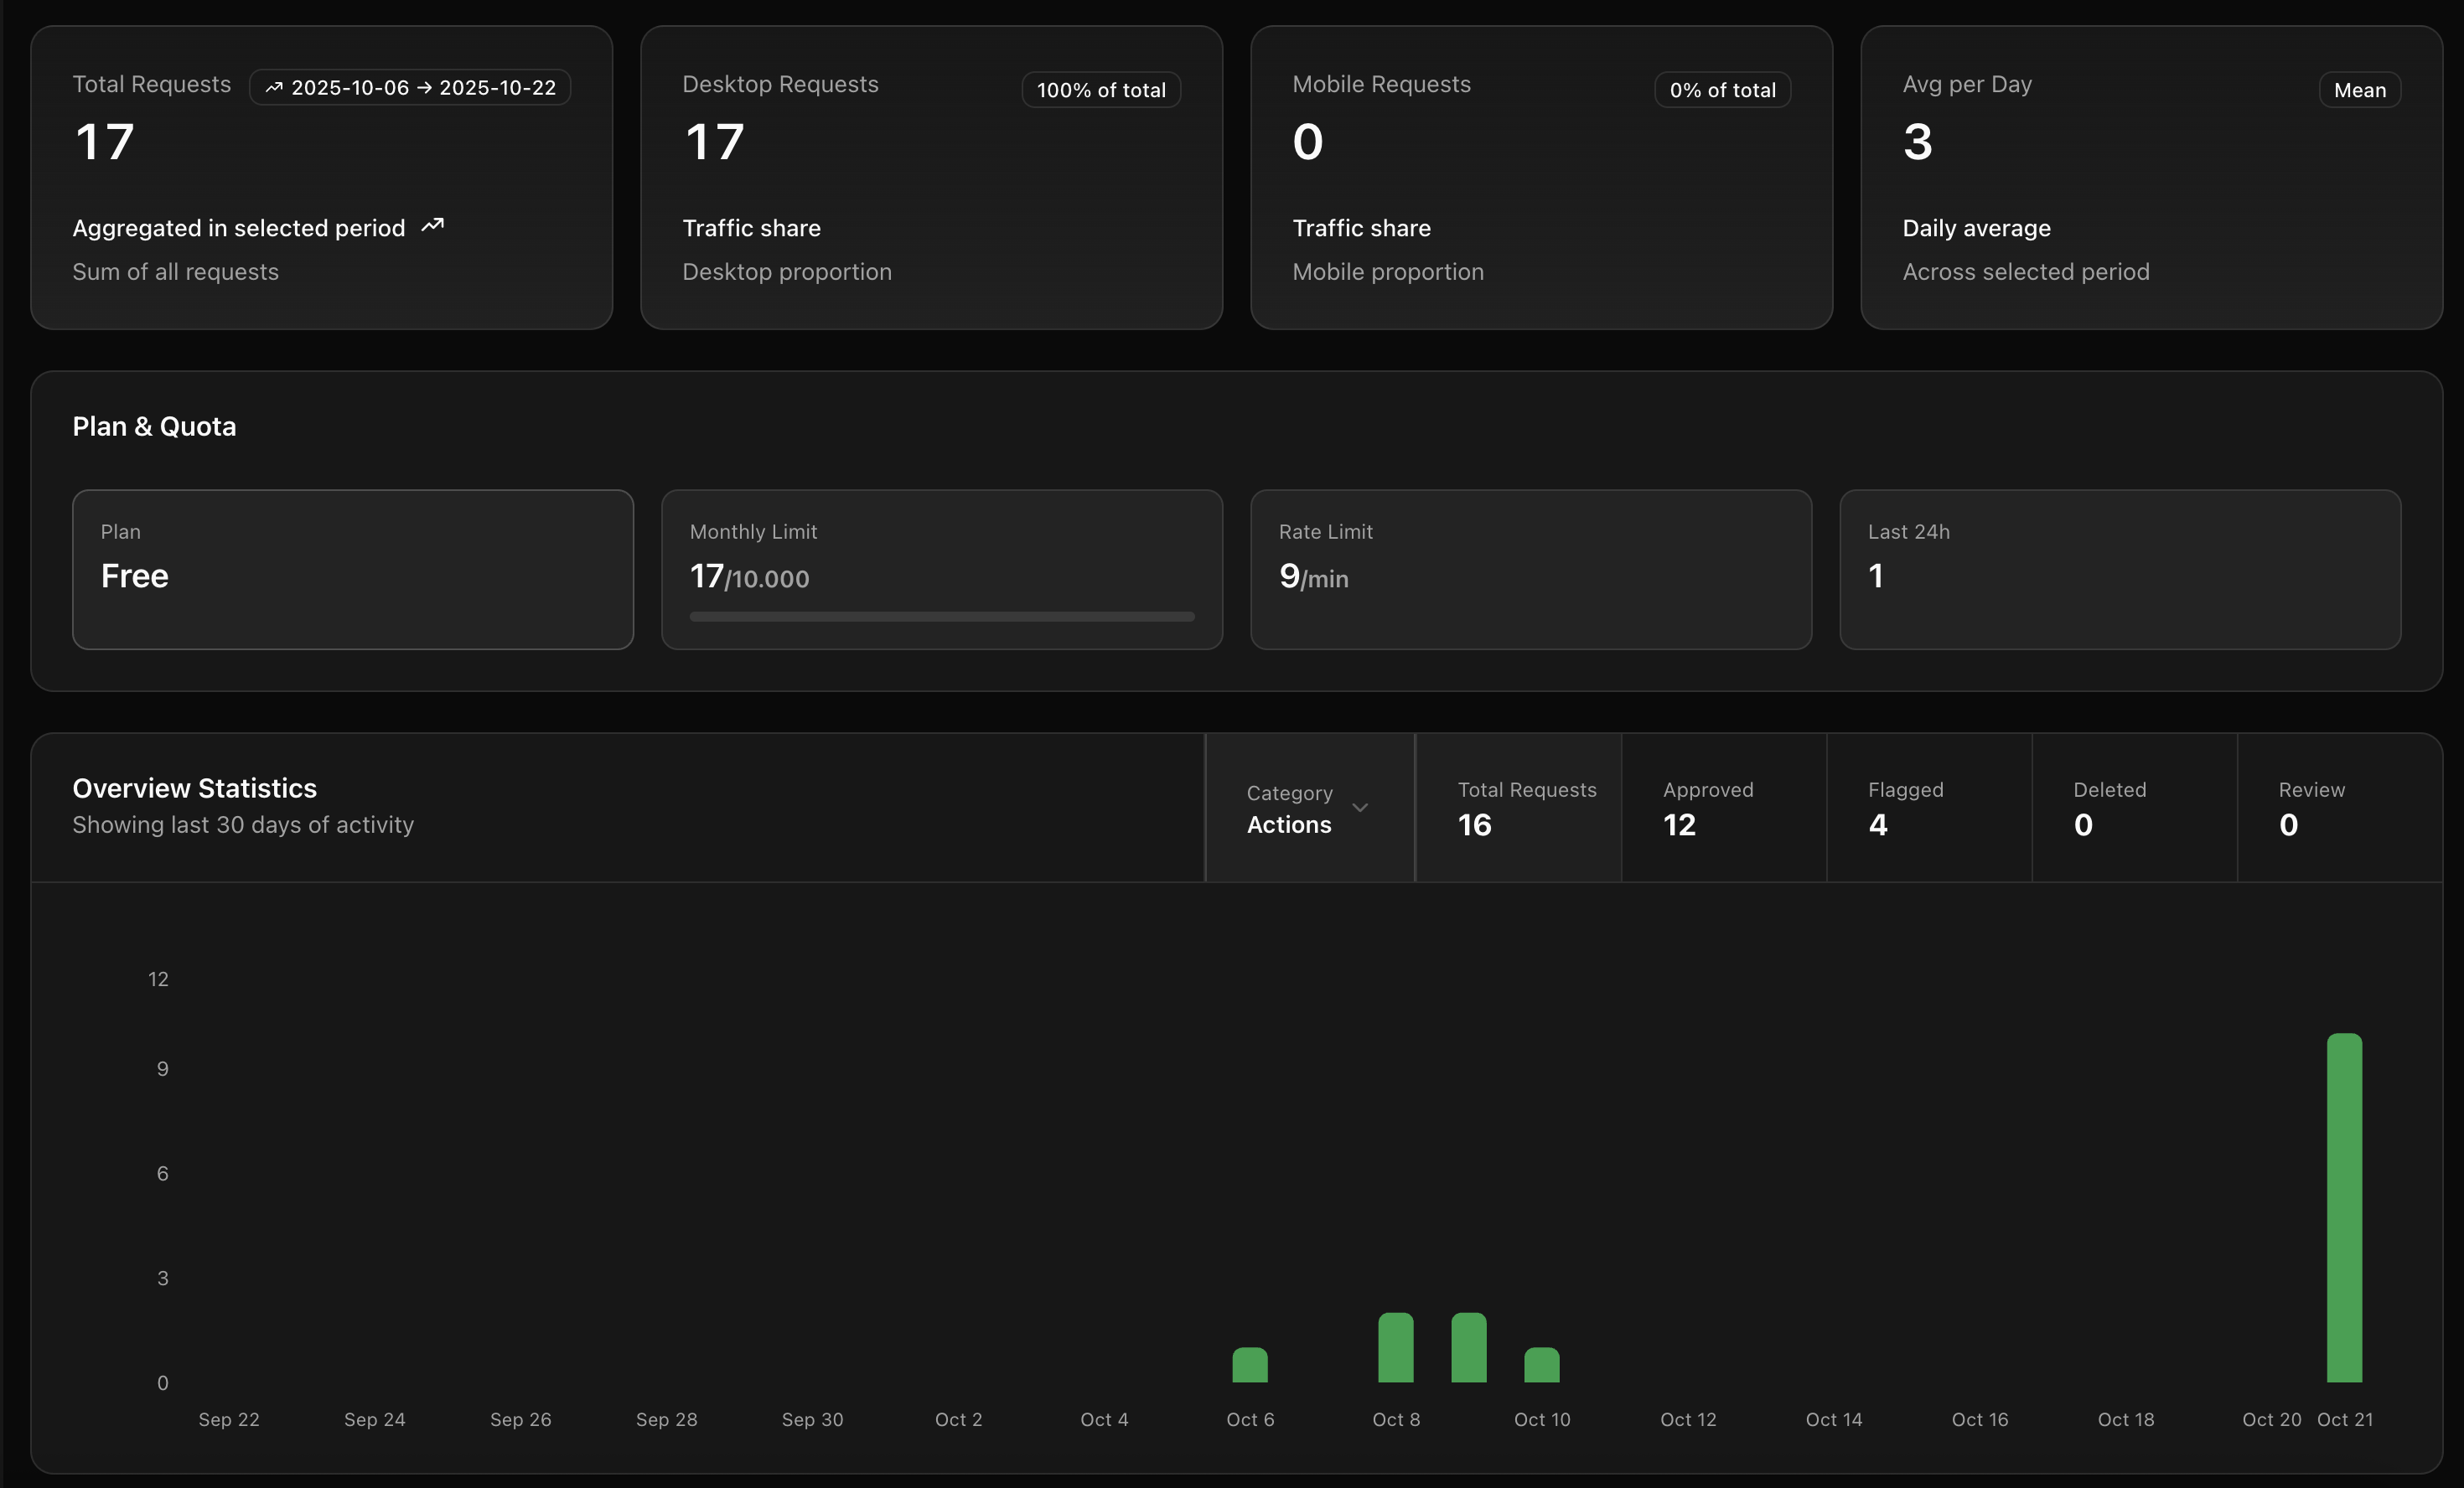
Task: Click the Rate Limit 9/min card
Action: [x=1530, y=569]
